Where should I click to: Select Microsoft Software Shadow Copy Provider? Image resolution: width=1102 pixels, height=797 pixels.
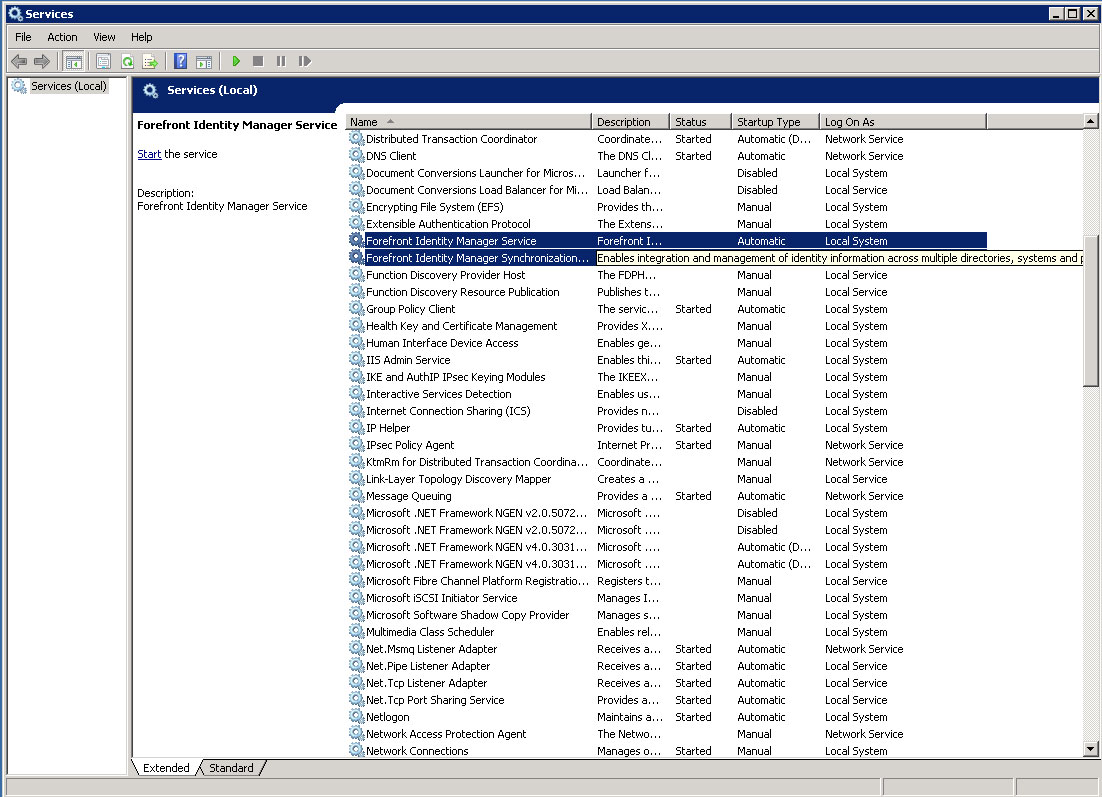point(668,615)
